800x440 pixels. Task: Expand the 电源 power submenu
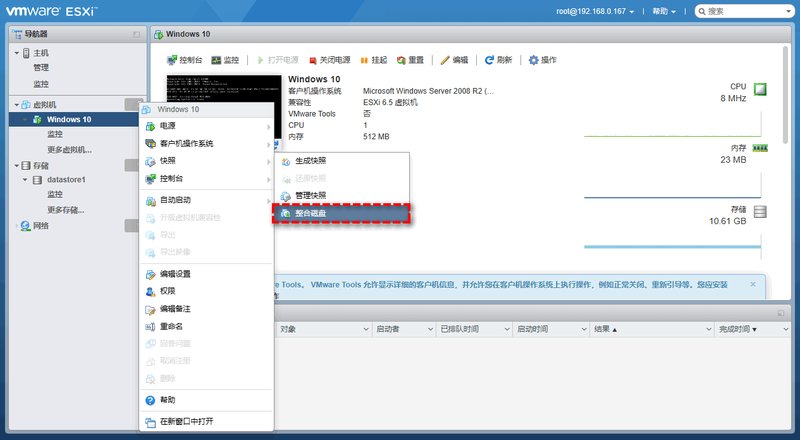[207, 126]
